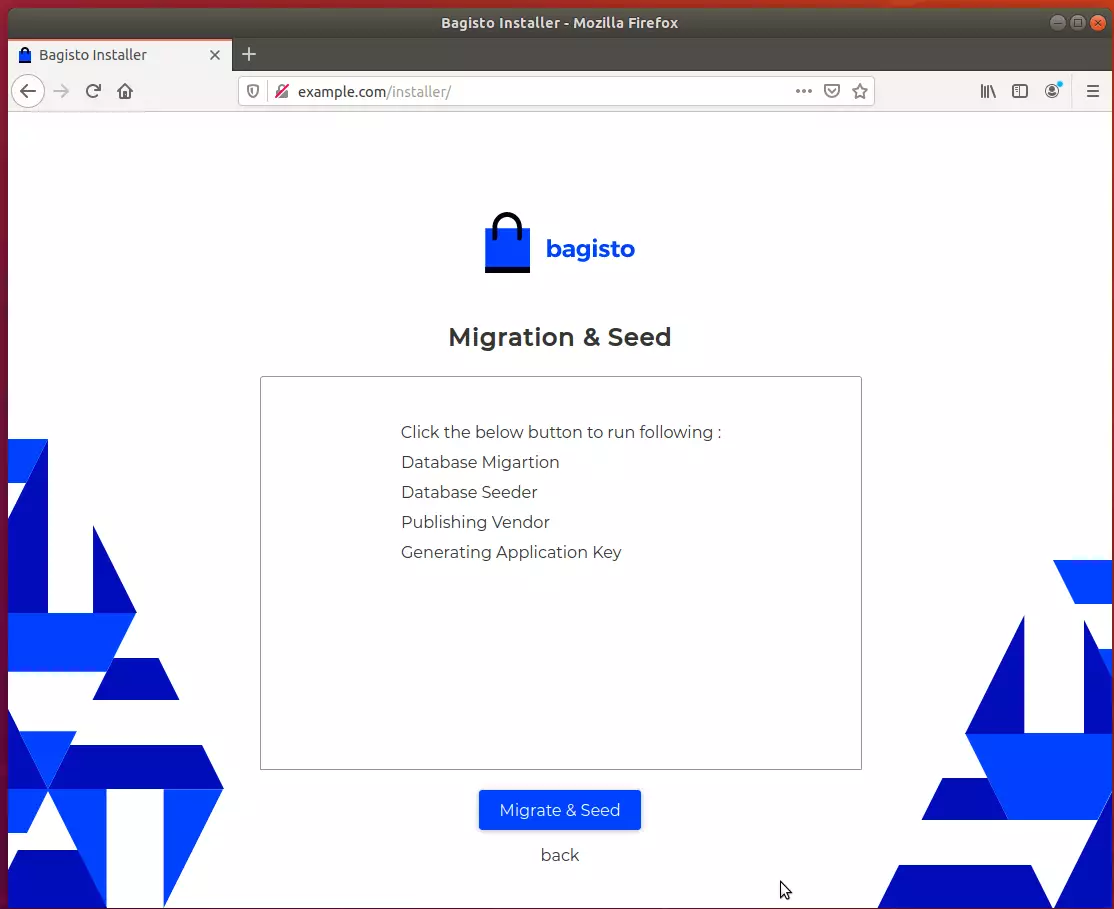
Task: Click the 'bagisto' brand name text
Action: point(590,249)
